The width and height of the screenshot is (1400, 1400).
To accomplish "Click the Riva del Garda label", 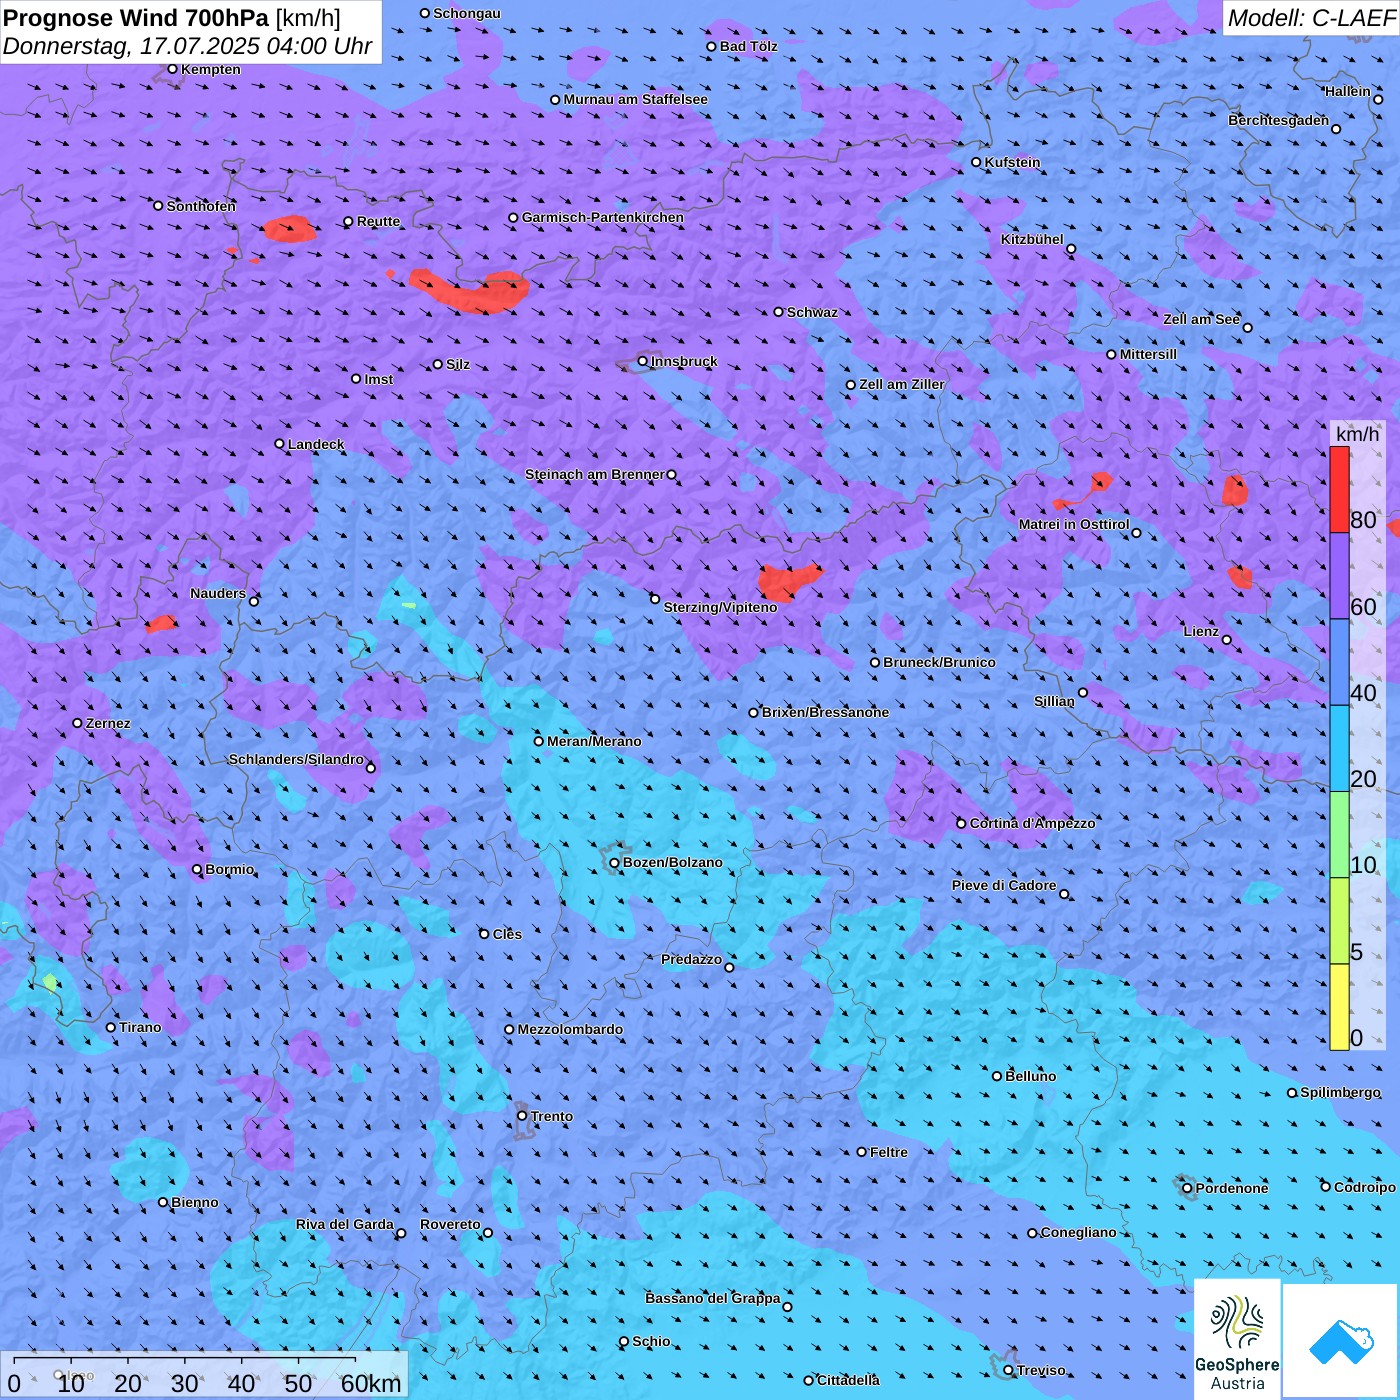I will point(344,1224).
